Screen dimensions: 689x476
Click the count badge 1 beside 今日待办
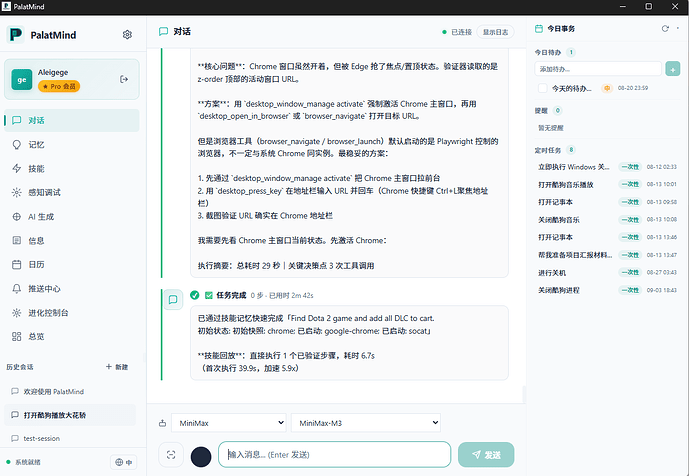tap(571, 52)
